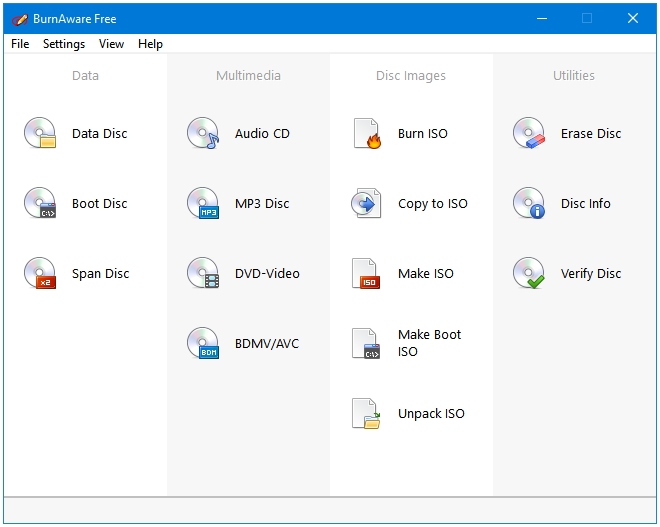Open the MP3 Disc icon
This screenshot has height=527, width=660.
203,203
